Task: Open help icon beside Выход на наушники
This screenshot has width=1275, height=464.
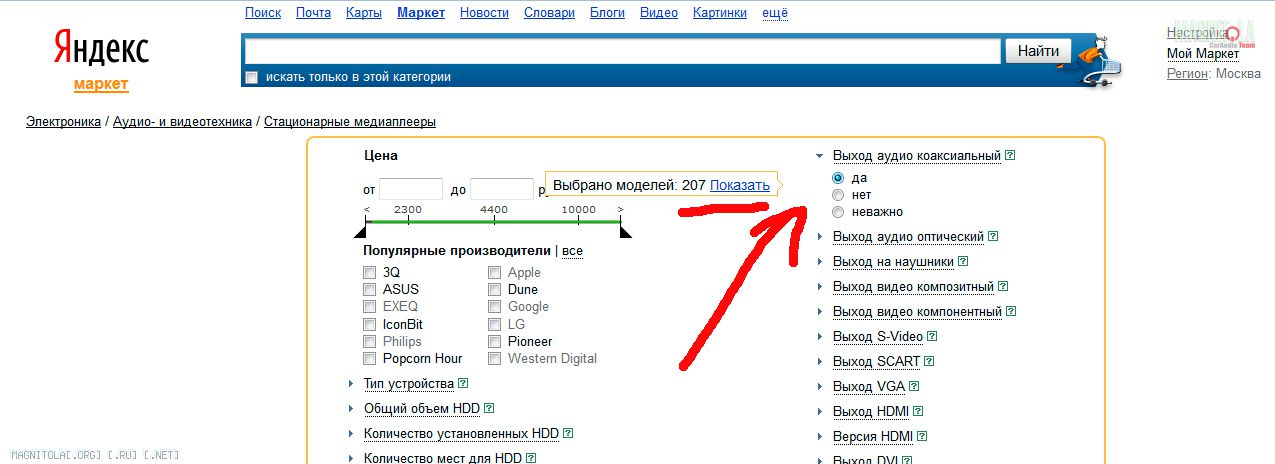Action: click(x=963, y=261)
